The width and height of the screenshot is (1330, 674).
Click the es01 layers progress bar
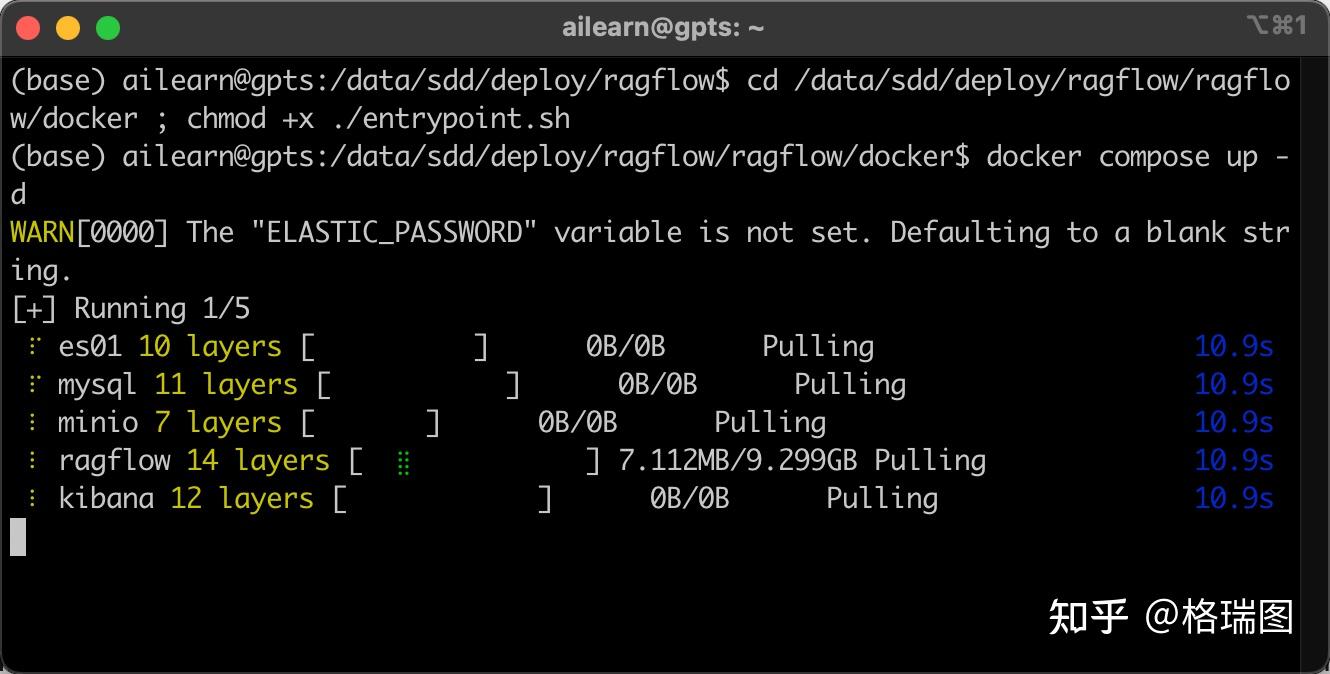click(x=394, y=347)
